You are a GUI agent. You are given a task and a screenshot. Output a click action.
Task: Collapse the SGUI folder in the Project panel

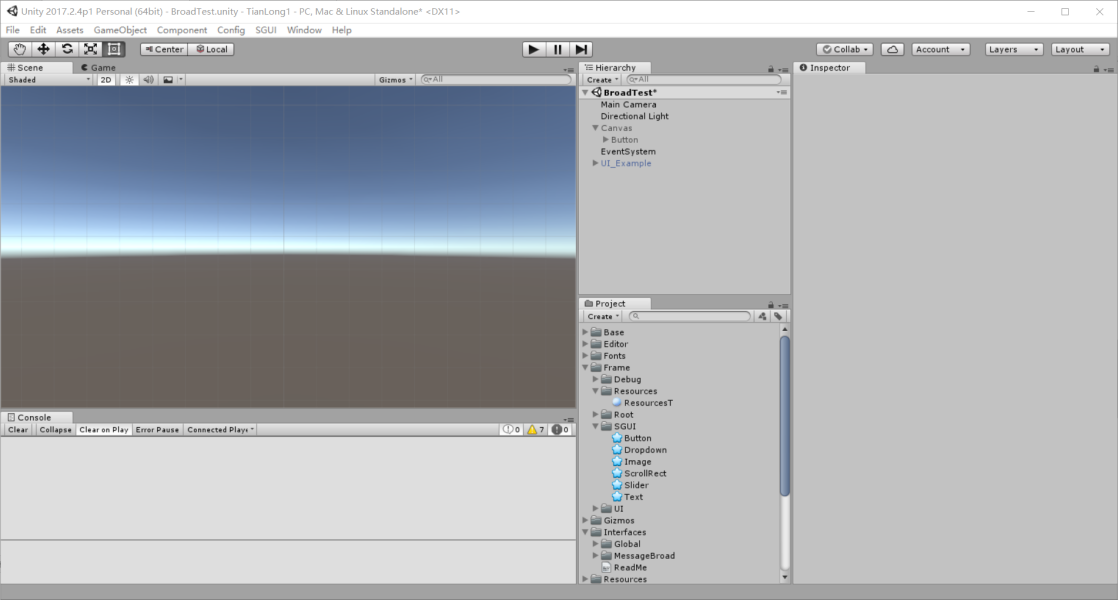tap(595, 427)
